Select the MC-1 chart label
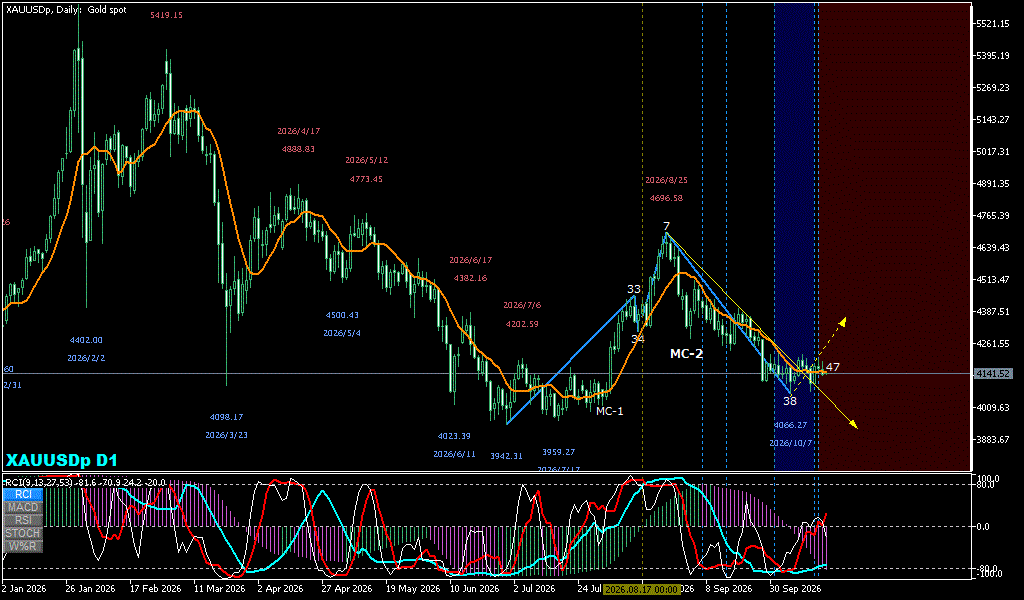The image size is (1024, 600). 609,411
